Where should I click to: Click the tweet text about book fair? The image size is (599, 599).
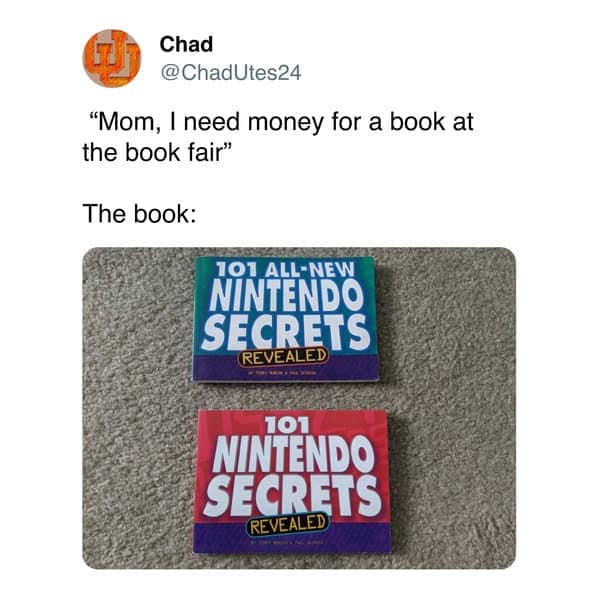278,137
